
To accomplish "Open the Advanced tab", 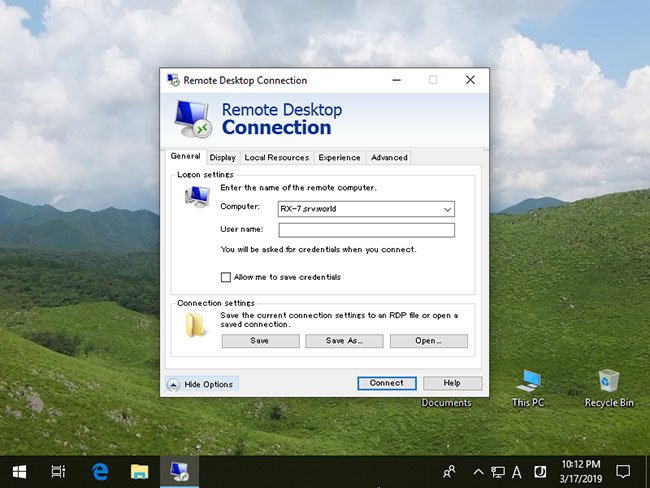I will [389, 158].
